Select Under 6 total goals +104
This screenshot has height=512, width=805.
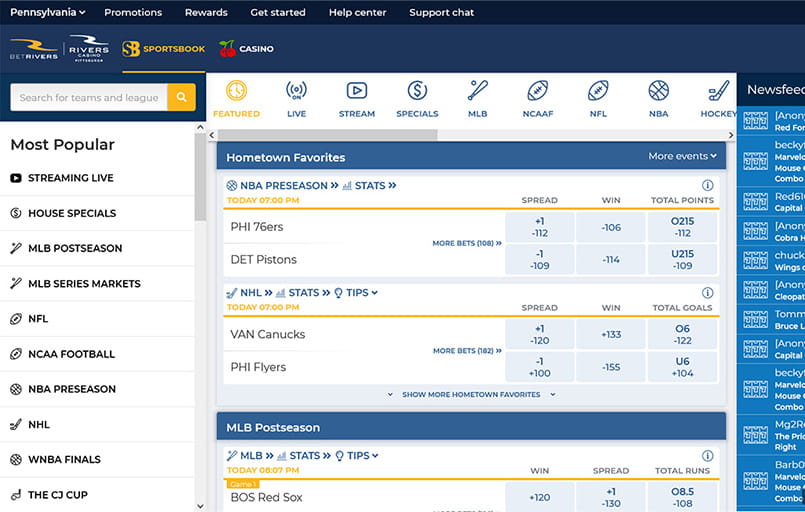(x=682, y=367)
